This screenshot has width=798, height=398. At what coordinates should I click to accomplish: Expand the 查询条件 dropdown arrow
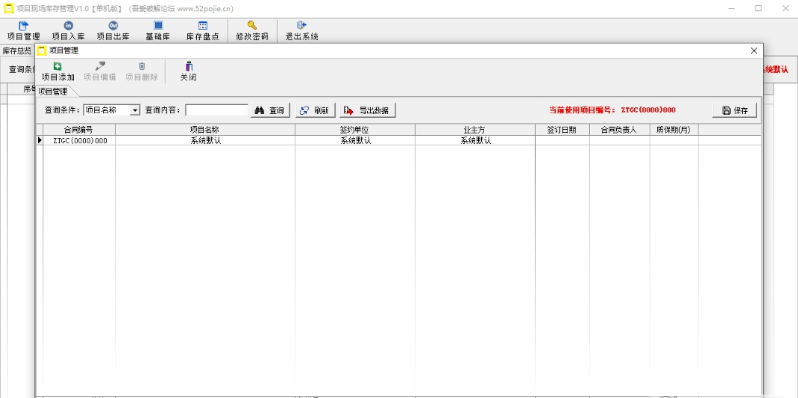135,110
